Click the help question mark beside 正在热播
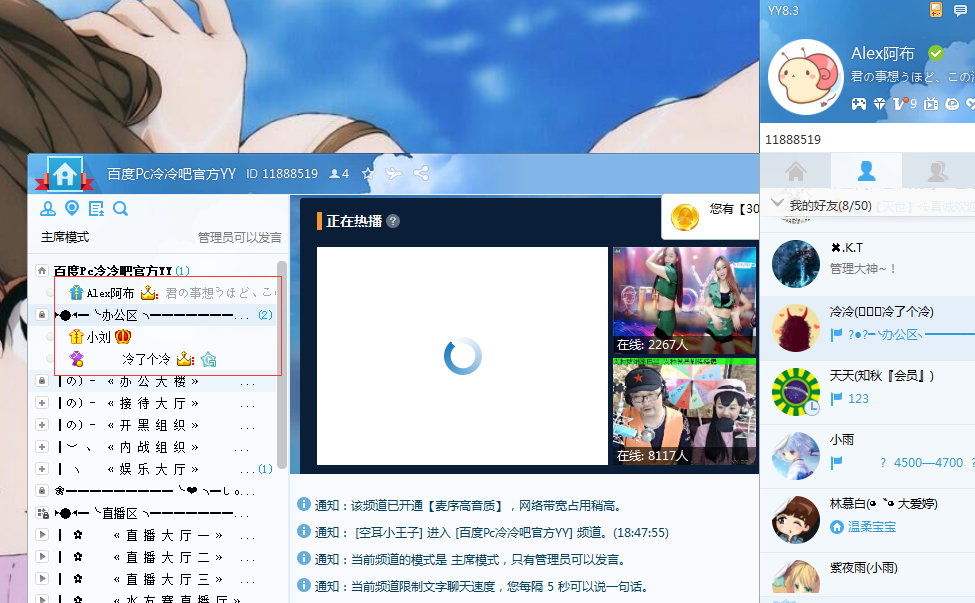 393,221
